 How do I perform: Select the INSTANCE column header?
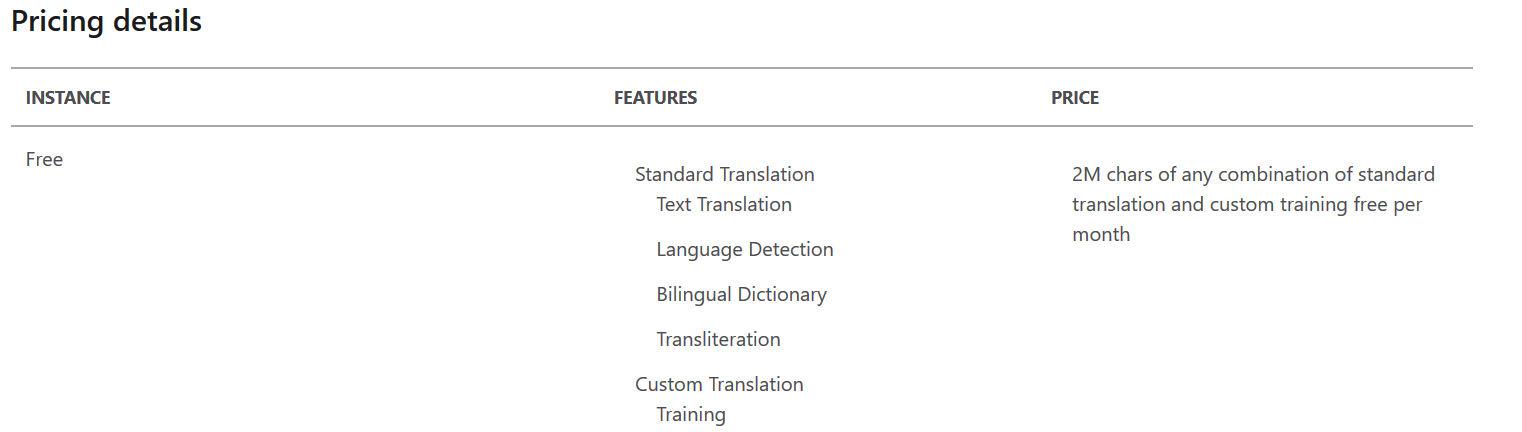[68, 98]
